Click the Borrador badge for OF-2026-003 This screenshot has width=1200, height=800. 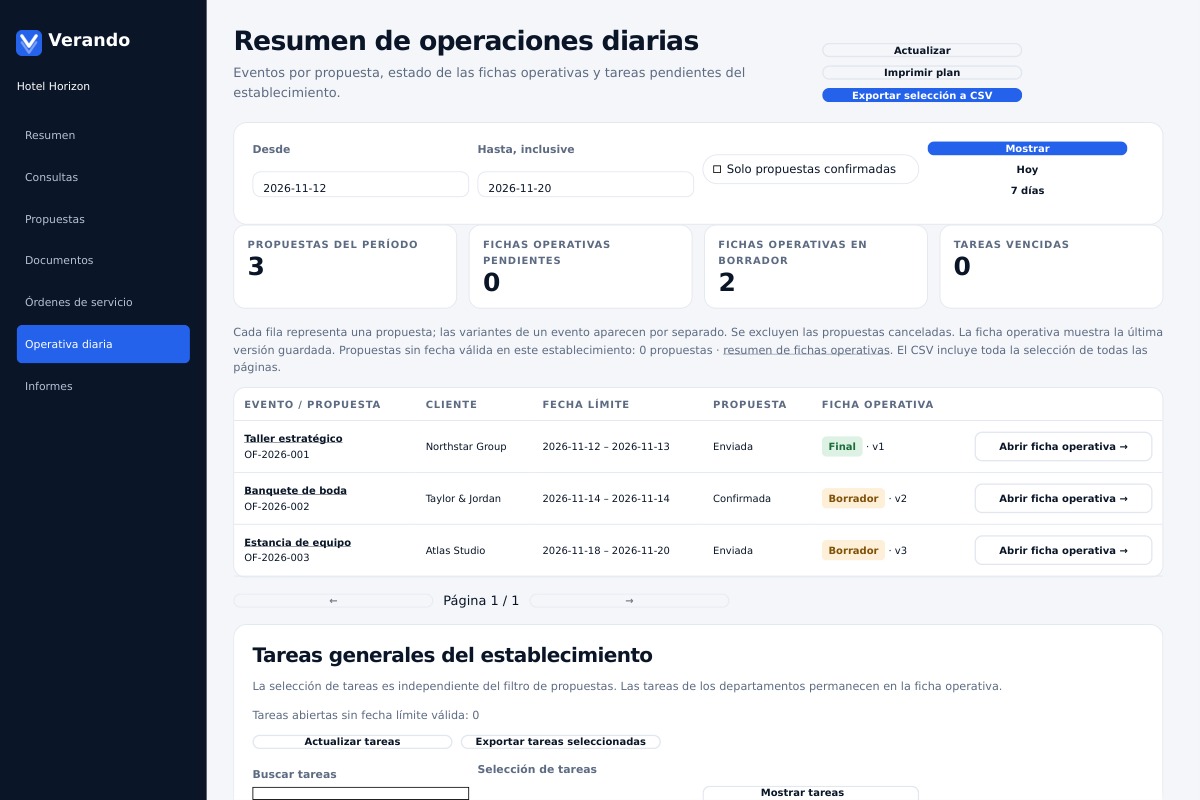pos(853,550)
